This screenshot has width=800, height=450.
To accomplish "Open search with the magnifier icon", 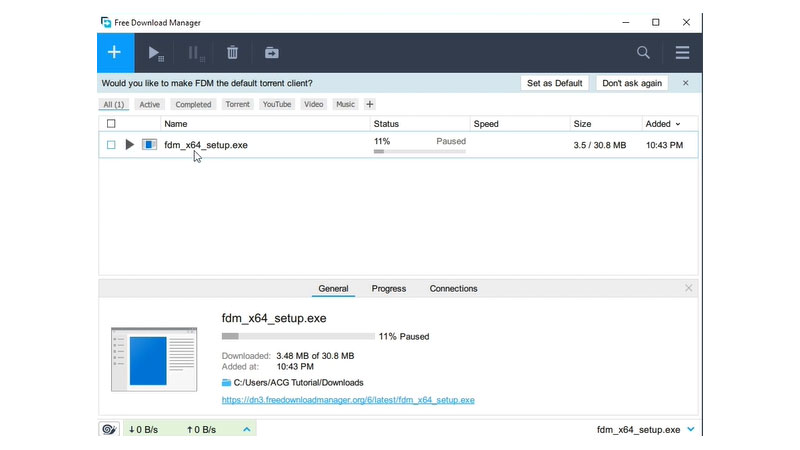I will (643, 53).
